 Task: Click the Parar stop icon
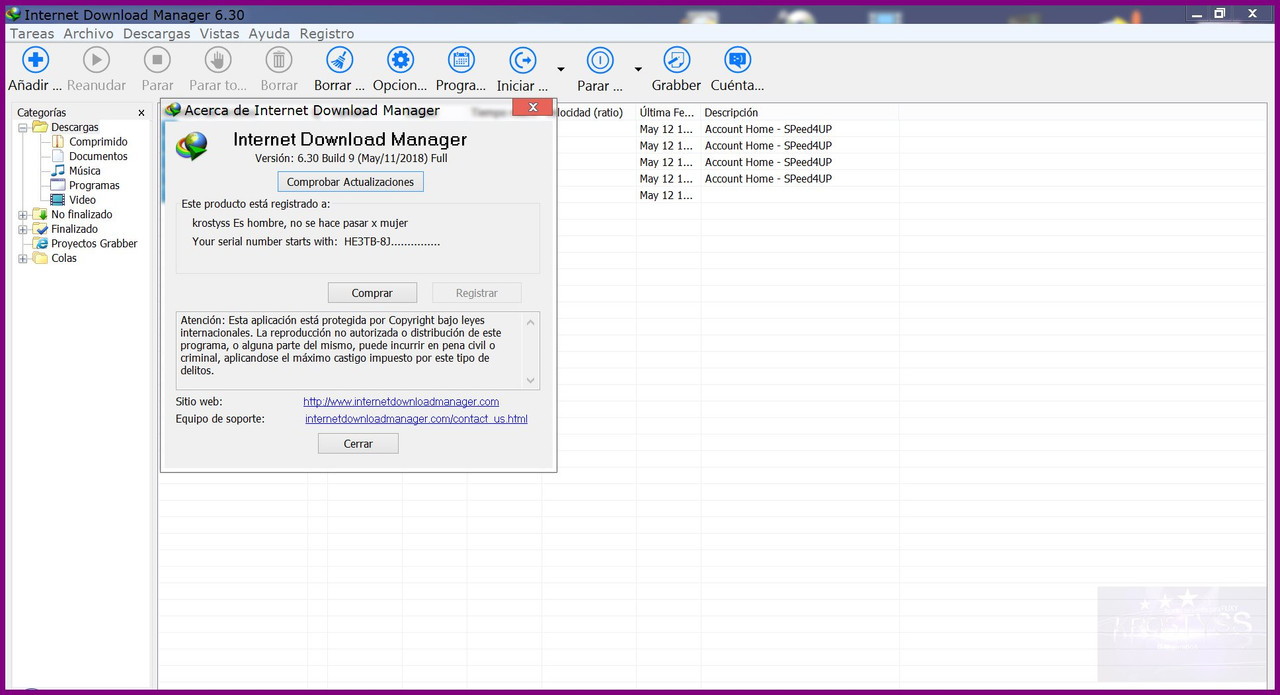pyautogui.click(x=158, y=60)
